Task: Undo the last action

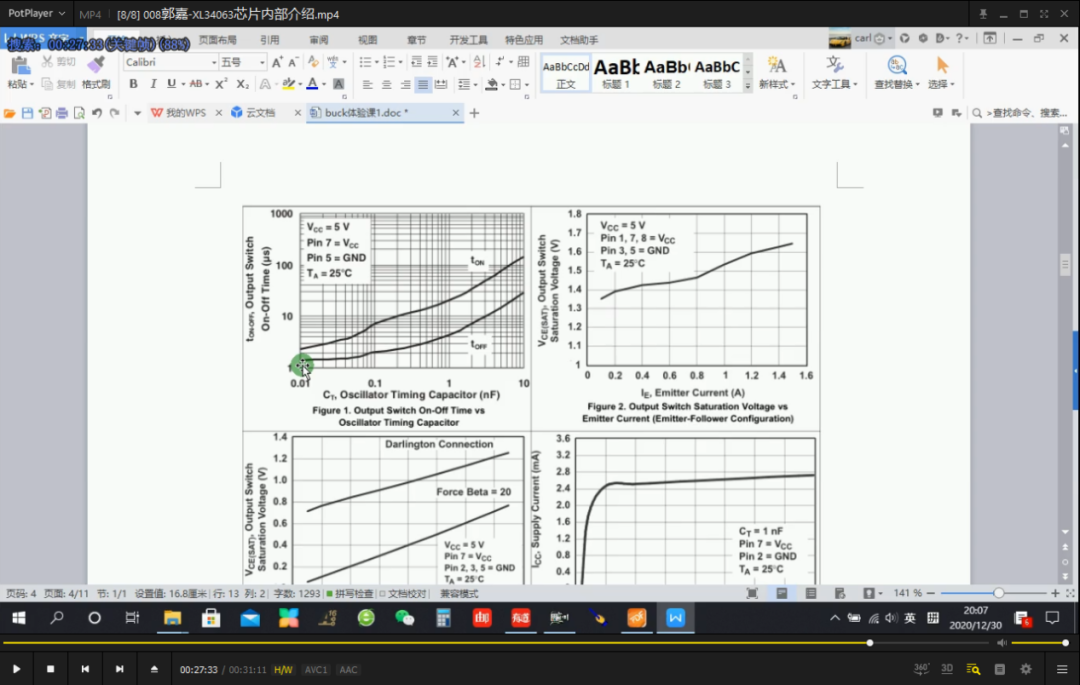Action: (x=97, y=113)
